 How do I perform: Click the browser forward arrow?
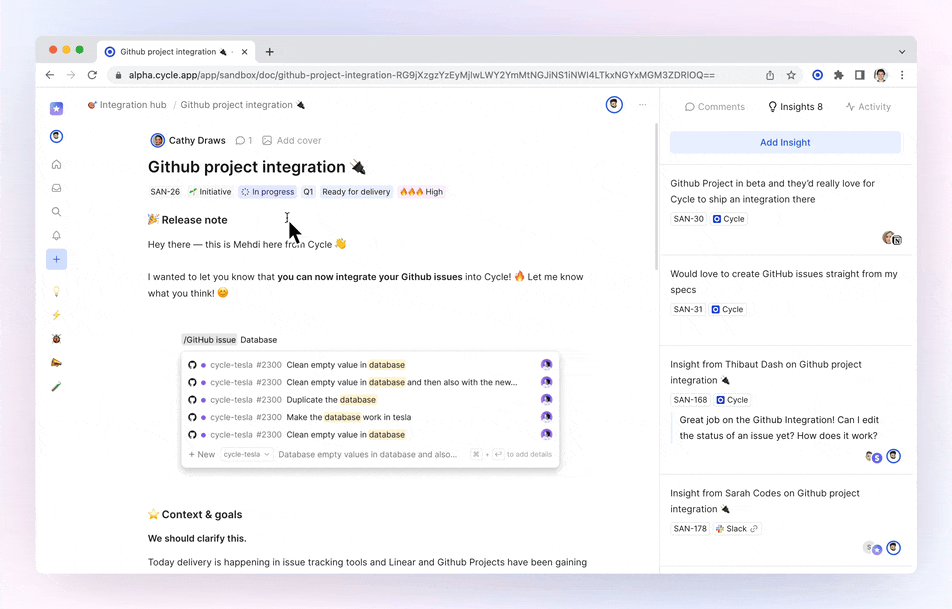pos(71,75)
